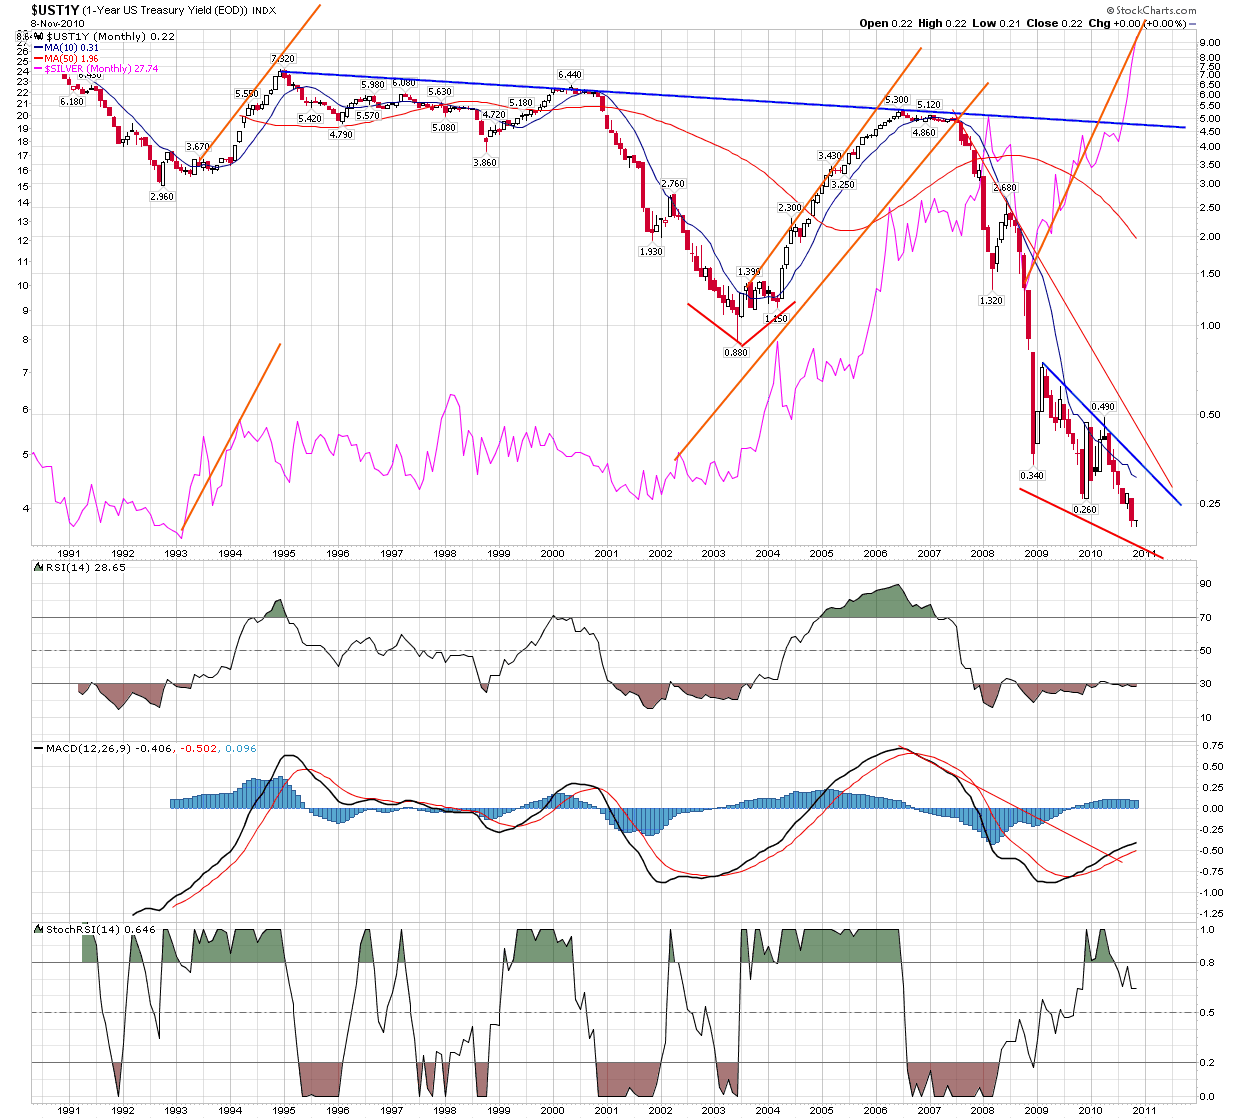Click the 3.670 price annotation

(x=198, y=147)
